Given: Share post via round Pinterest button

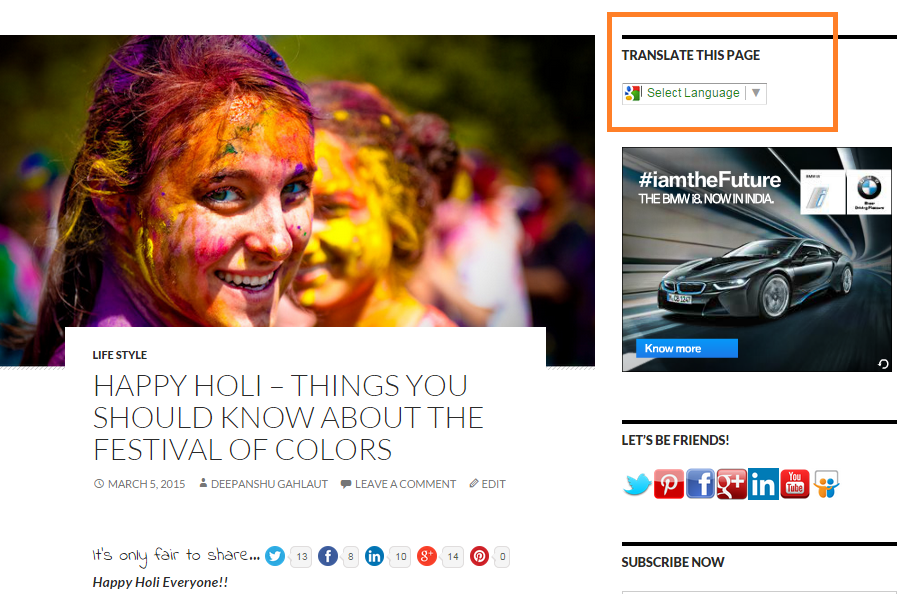Looking at the screenshot, I should coord(479,556).
